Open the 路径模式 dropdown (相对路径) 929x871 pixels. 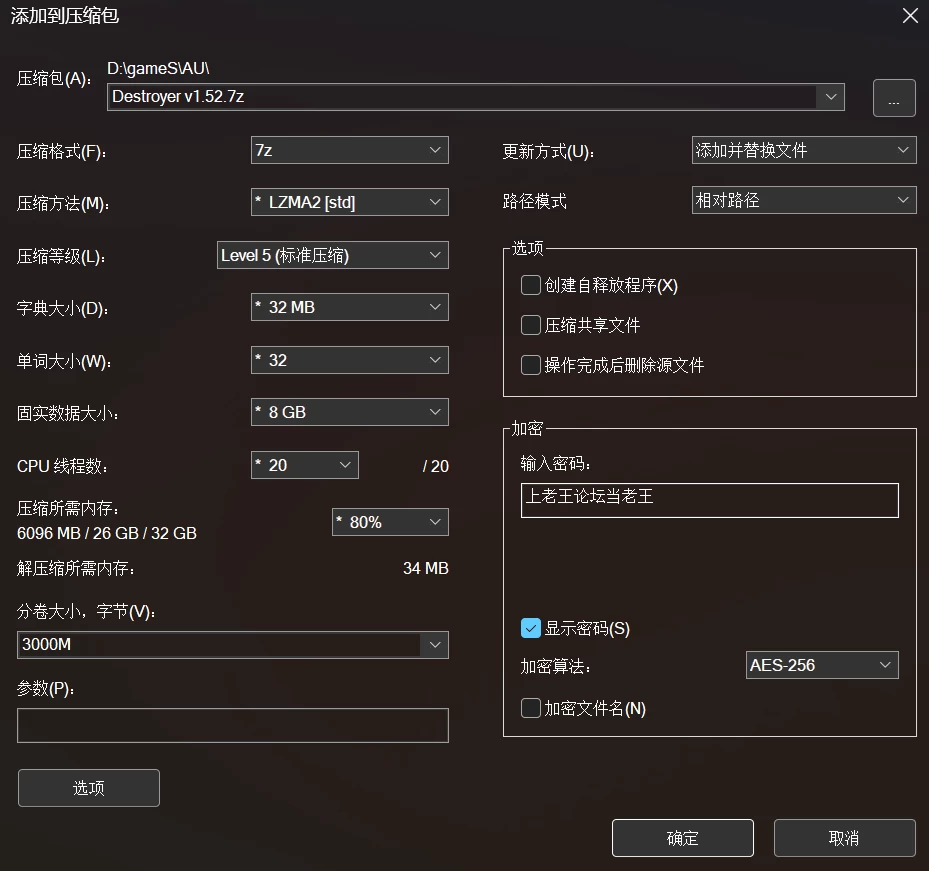[803, 200]
